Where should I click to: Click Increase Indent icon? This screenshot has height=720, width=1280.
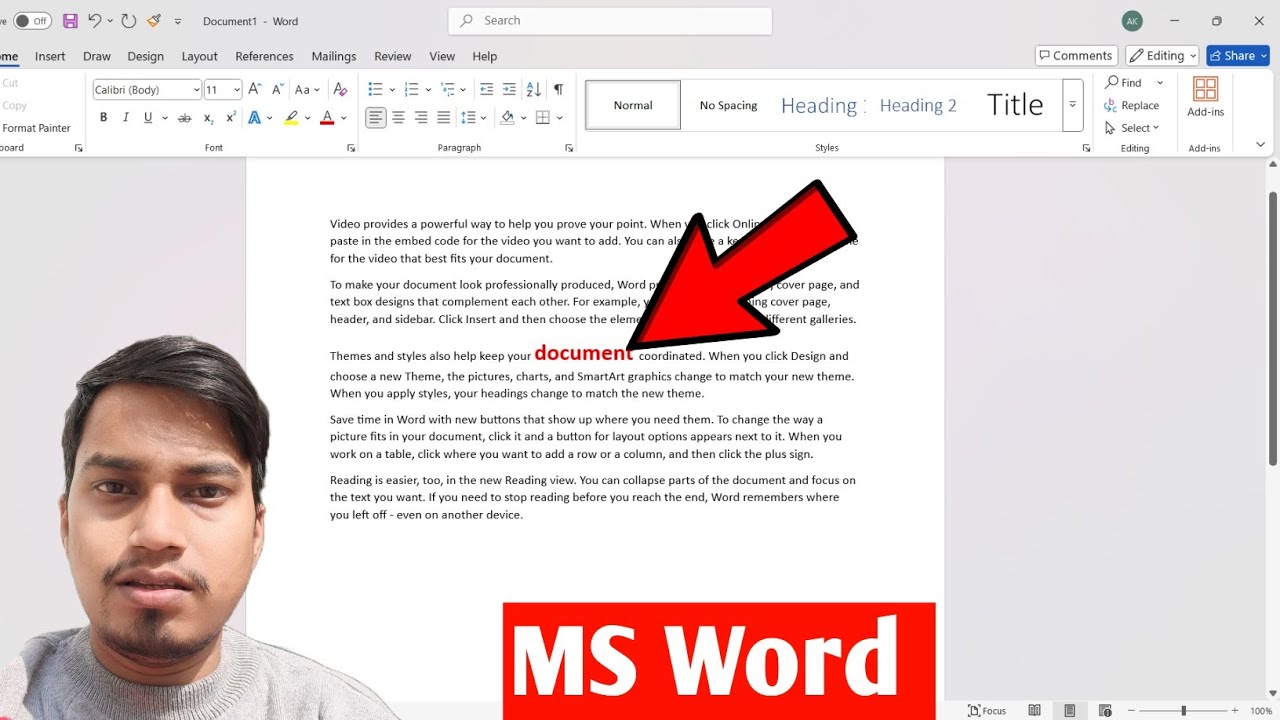coord(509,90)
